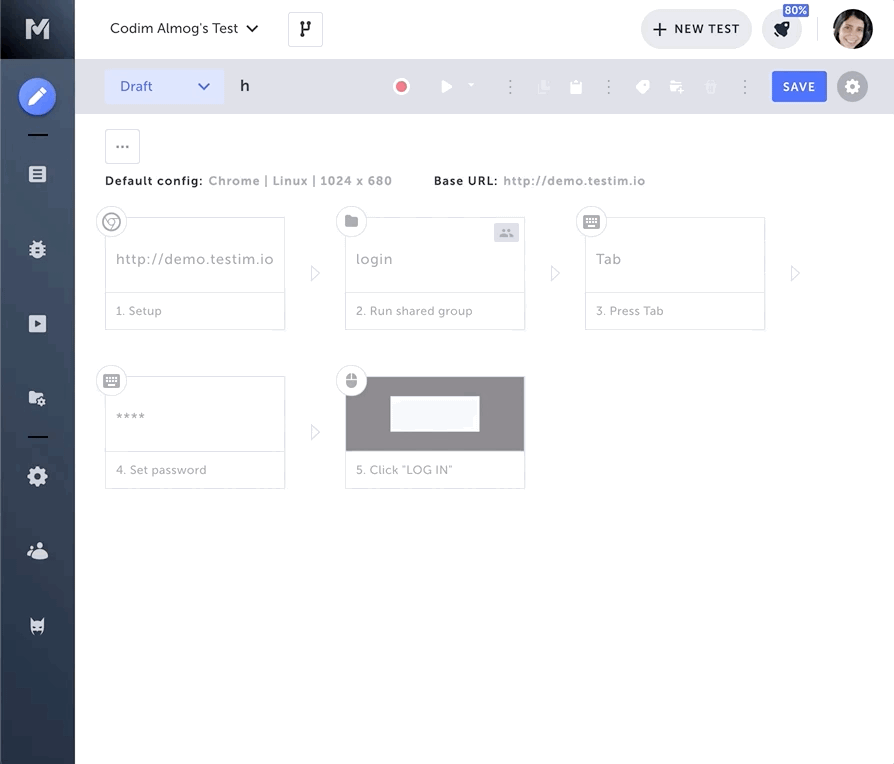Open the user avatar menu
This screenshot has width=894, height=764.
pyautogui.click(x=852, y=29)
